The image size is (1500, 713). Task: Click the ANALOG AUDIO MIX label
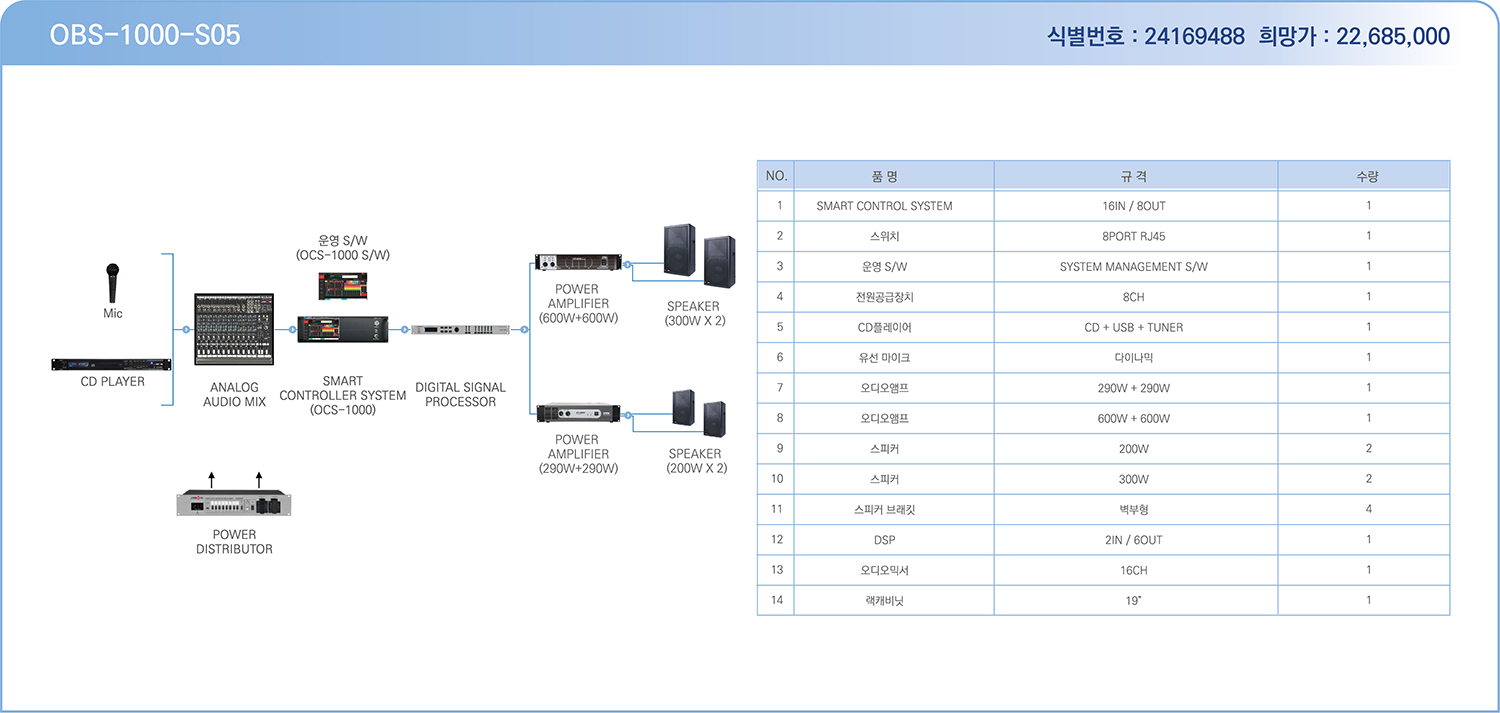pyautogui.click(x=234, y=394)
